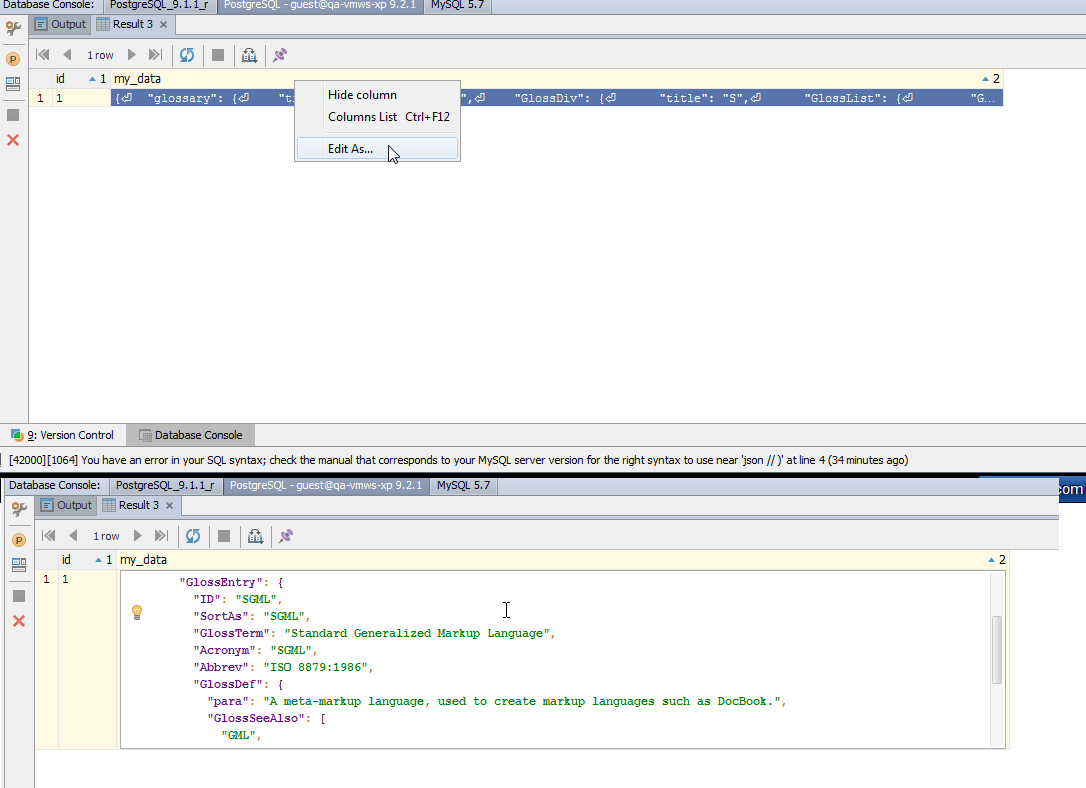The image size is (1086, 788).
Task: Click Last page icon in lower toolbar
Action: 161,536
